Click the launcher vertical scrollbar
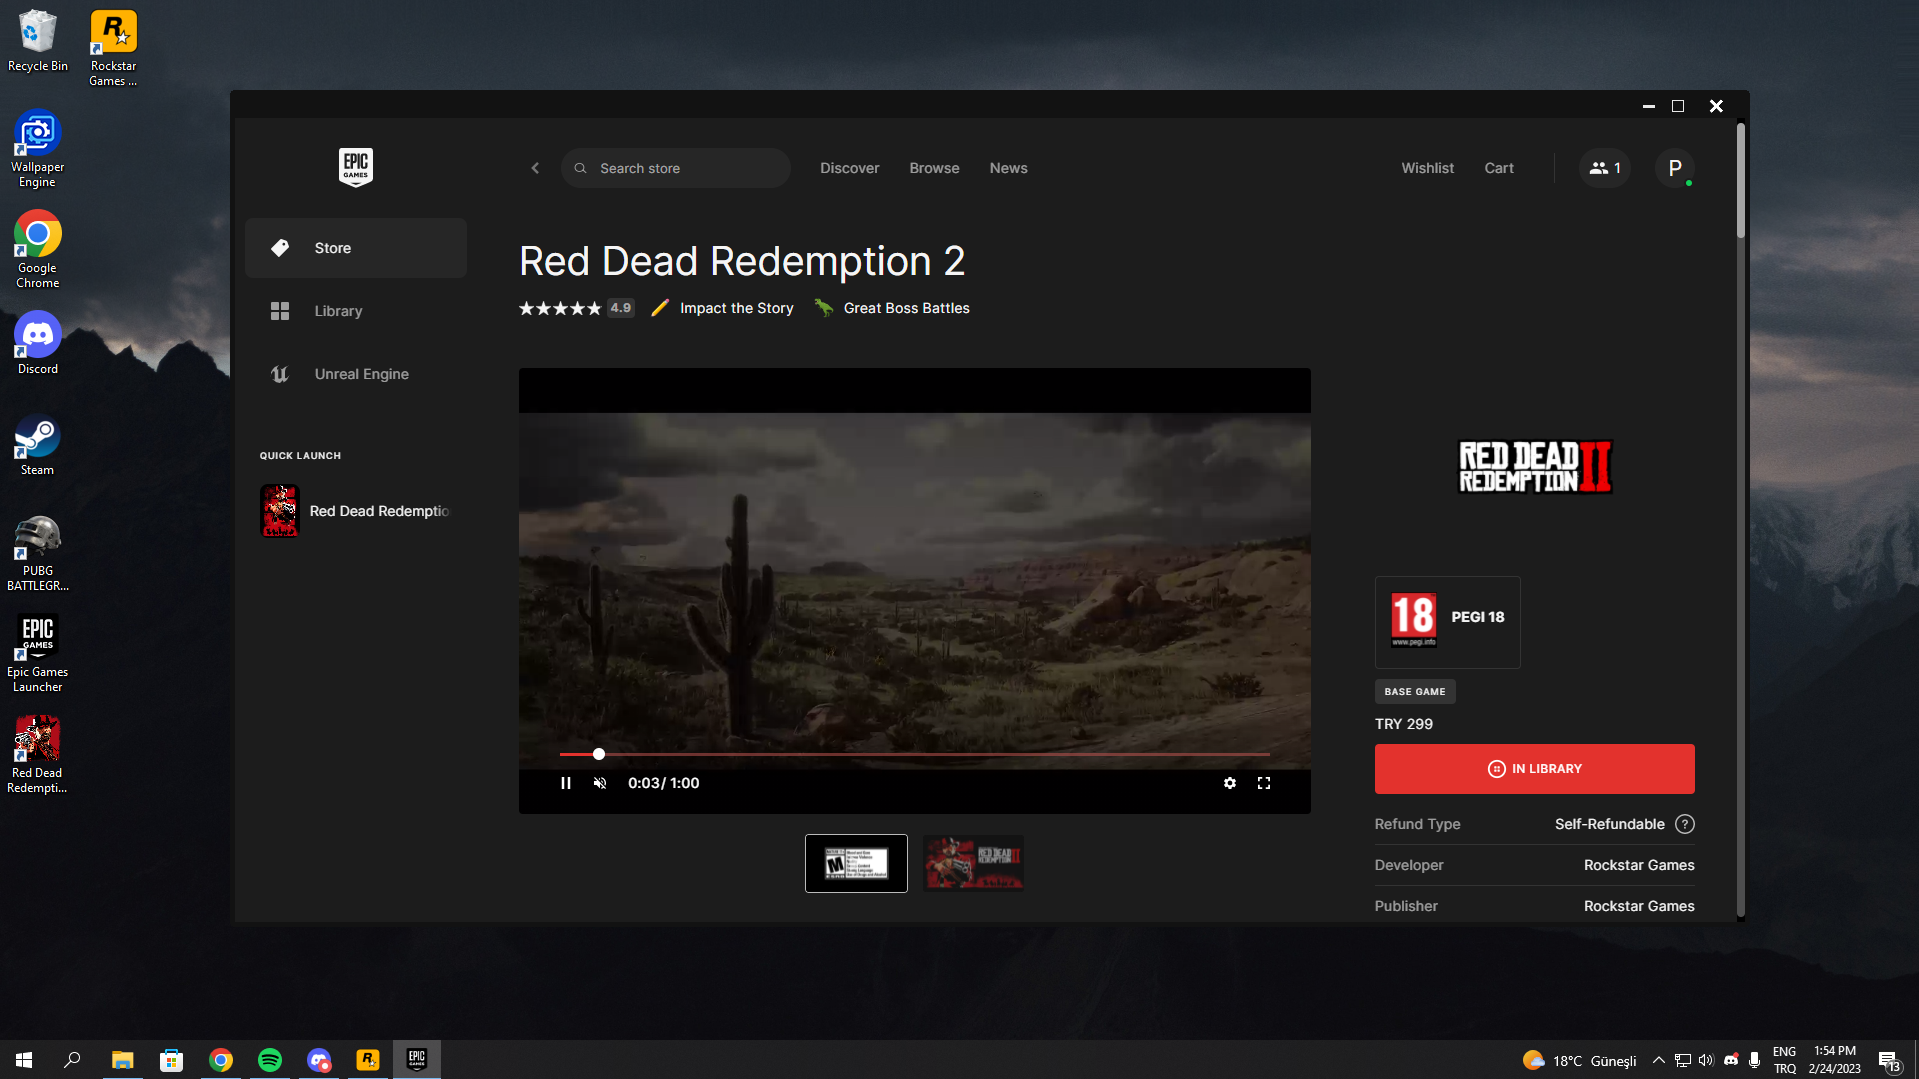 point(1741,180)
